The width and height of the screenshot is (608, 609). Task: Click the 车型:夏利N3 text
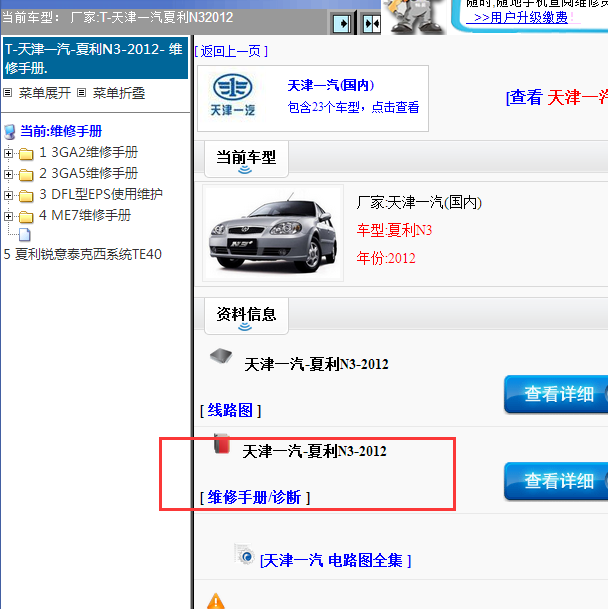394,230
